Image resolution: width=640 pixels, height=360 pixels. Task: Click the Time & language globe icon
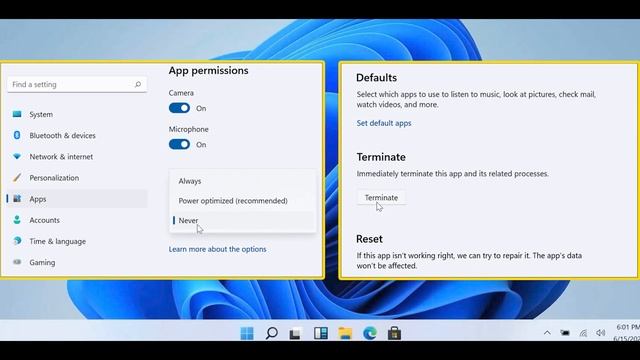pyautogui.click(x=17, y=241)
